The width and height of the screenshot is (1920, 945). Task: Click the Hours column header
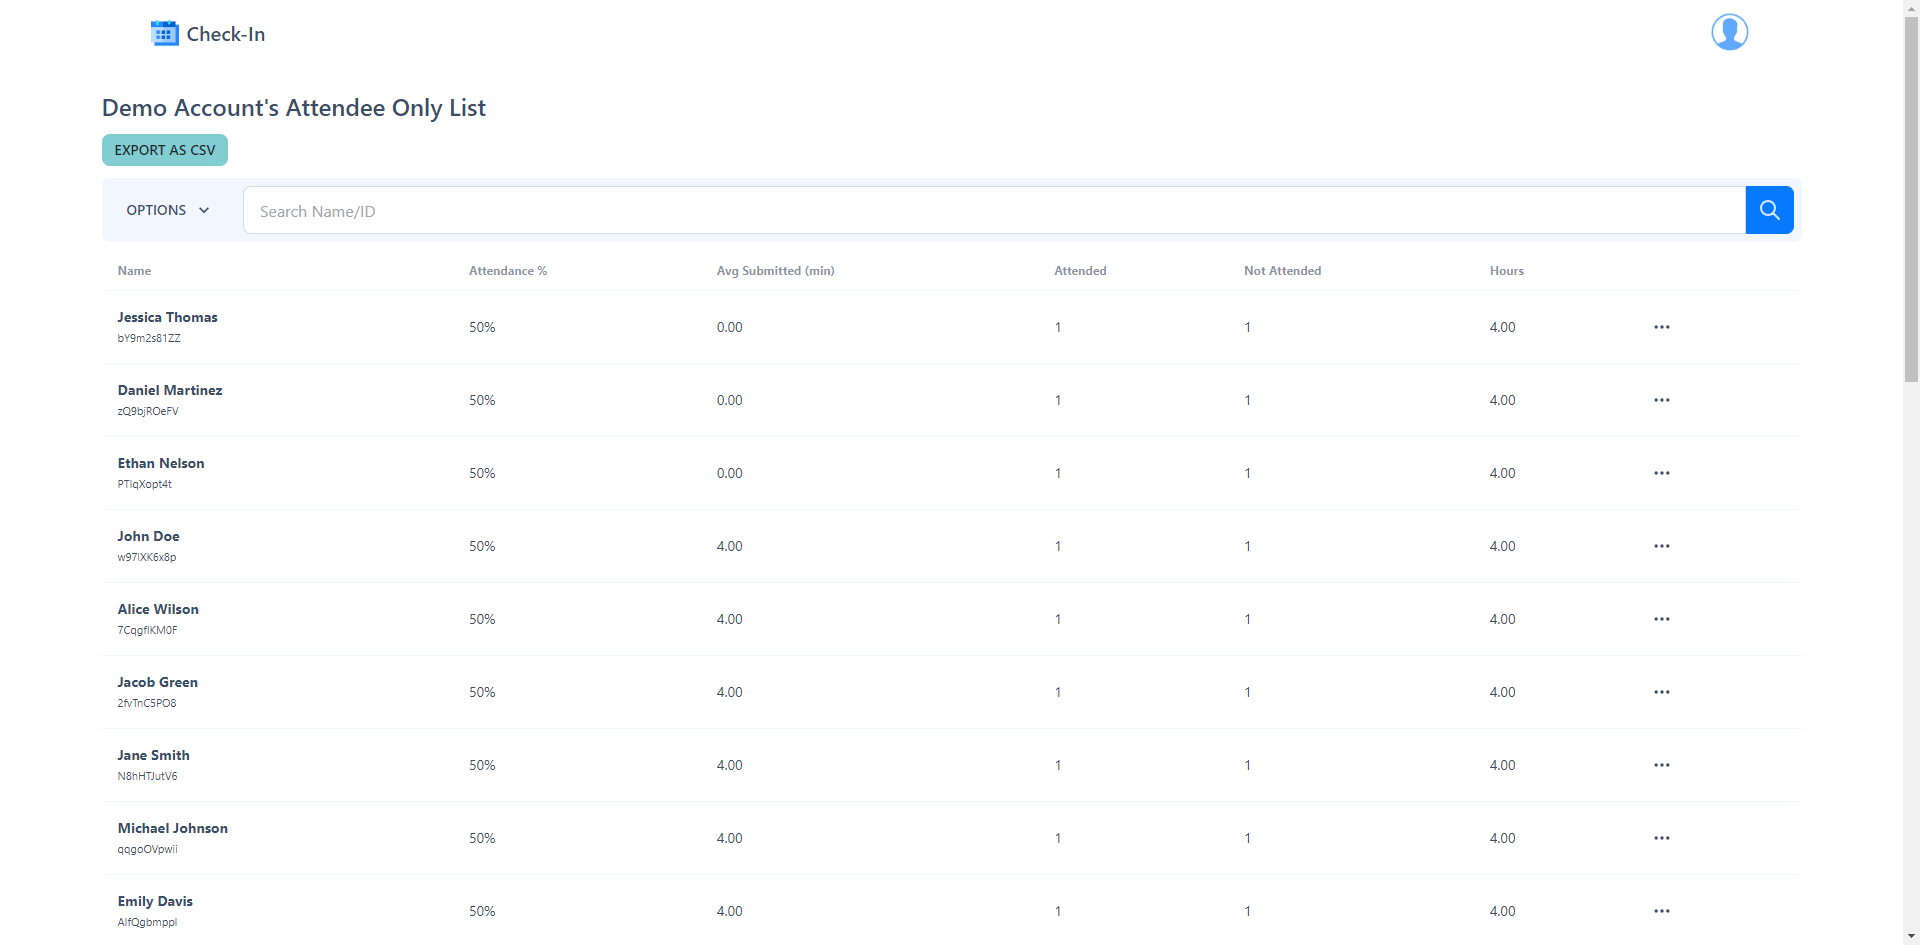[x=1506, y=271]
